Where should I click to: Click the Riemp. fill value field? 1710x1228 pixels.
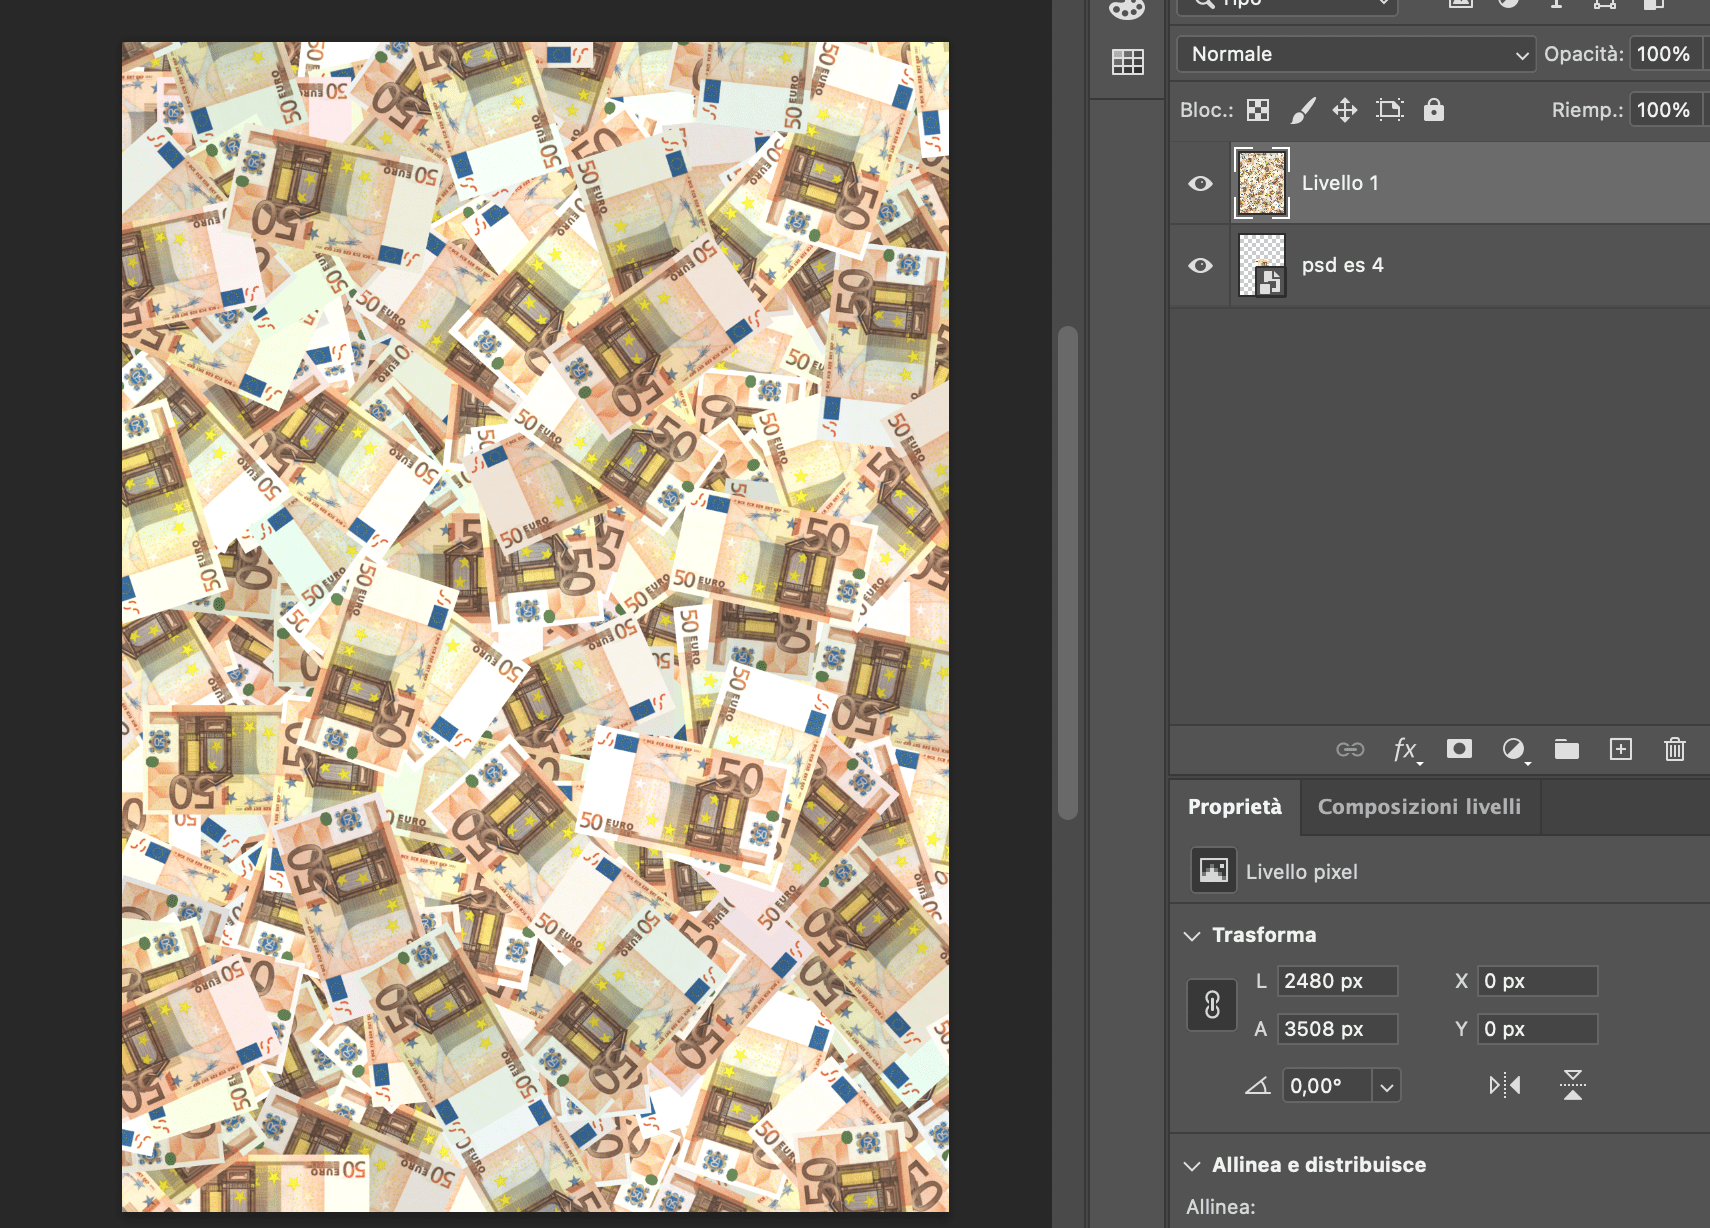[1665, 110]
